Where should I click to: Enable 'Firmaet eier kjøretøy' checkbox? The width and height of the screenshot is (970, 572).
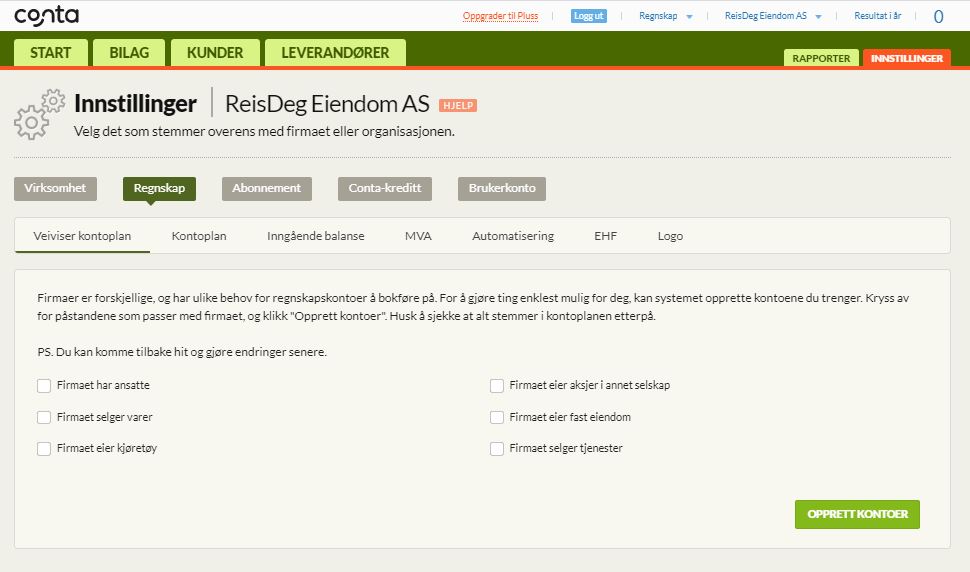(44, 448)
